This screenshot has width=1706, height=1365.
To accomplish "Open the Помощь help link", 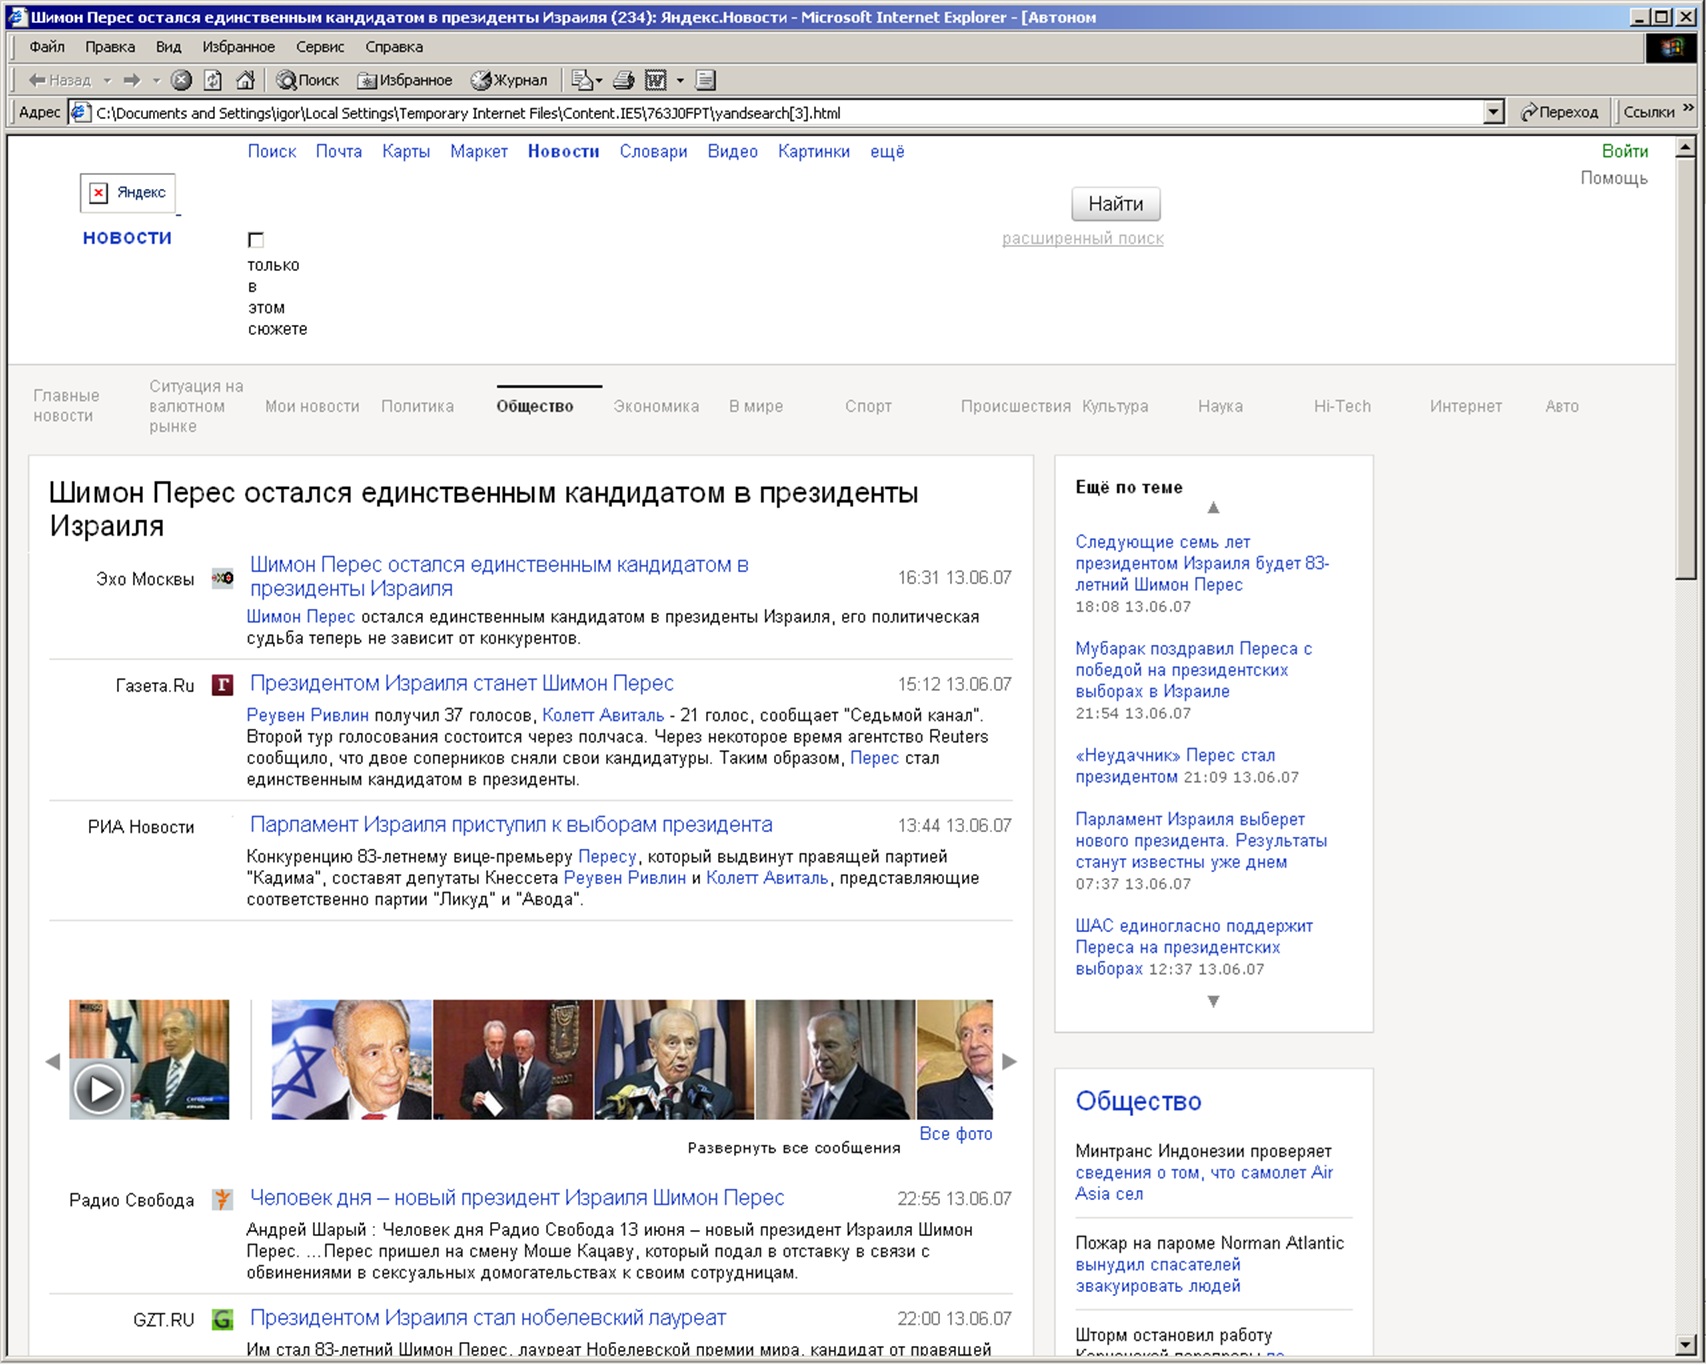I will pyautogui.click(x=1613, y=178).
